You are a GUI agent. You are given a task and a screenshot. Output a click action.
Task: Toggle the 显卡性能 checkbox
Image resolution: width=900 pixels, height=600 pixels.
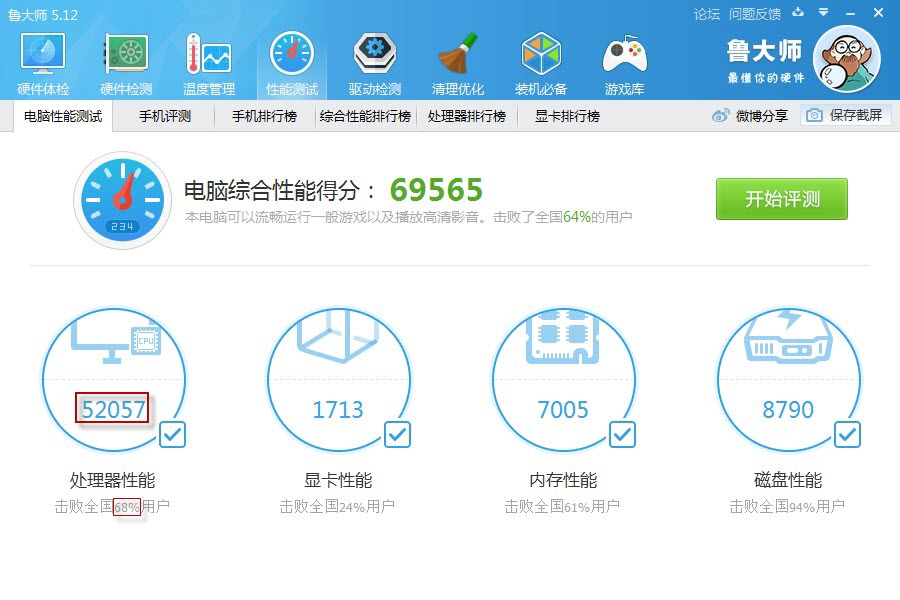[x=397, y=435]
